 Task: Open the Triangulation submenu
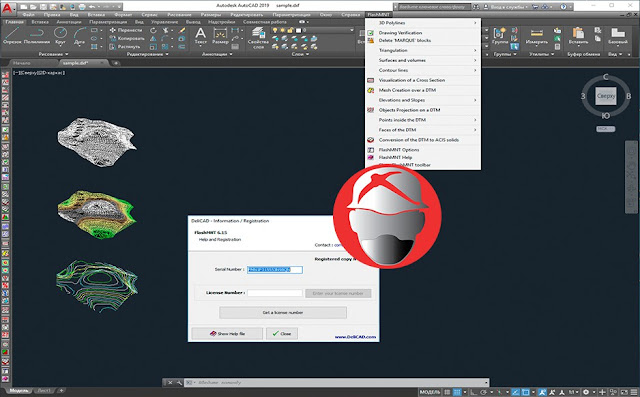[423, 50]
